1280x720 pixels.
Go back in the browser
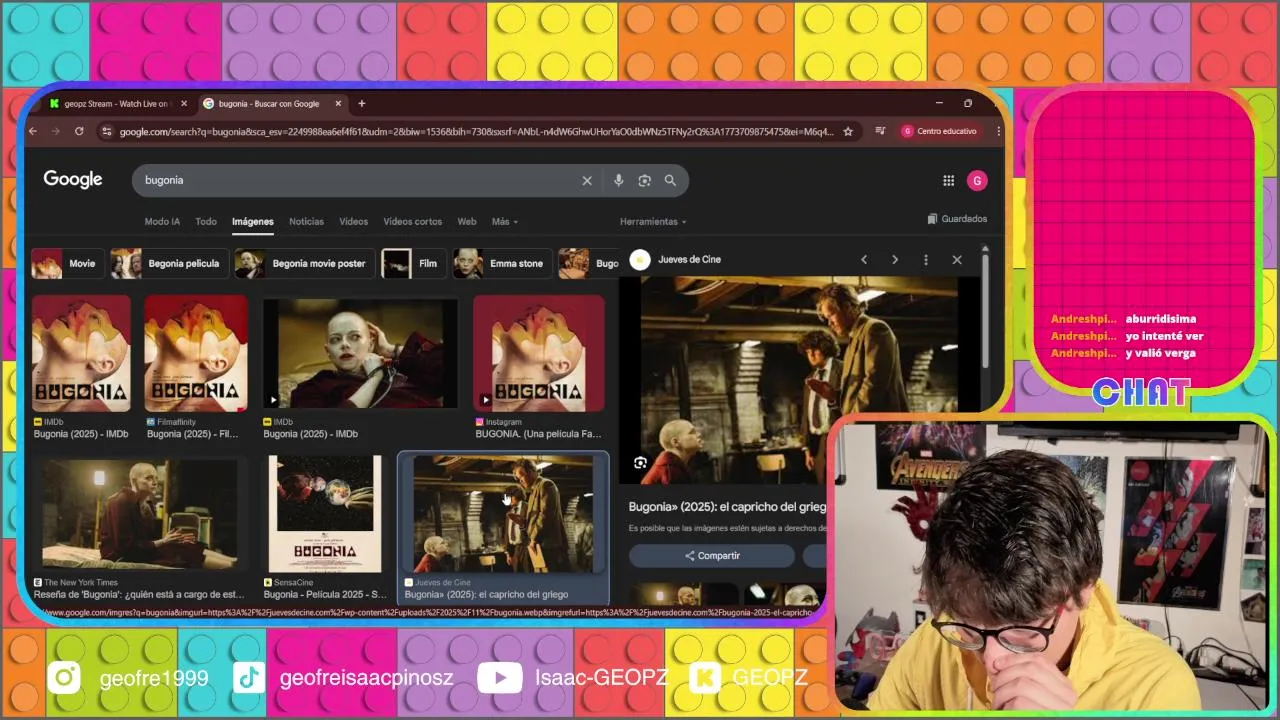(x=33, y=131)
